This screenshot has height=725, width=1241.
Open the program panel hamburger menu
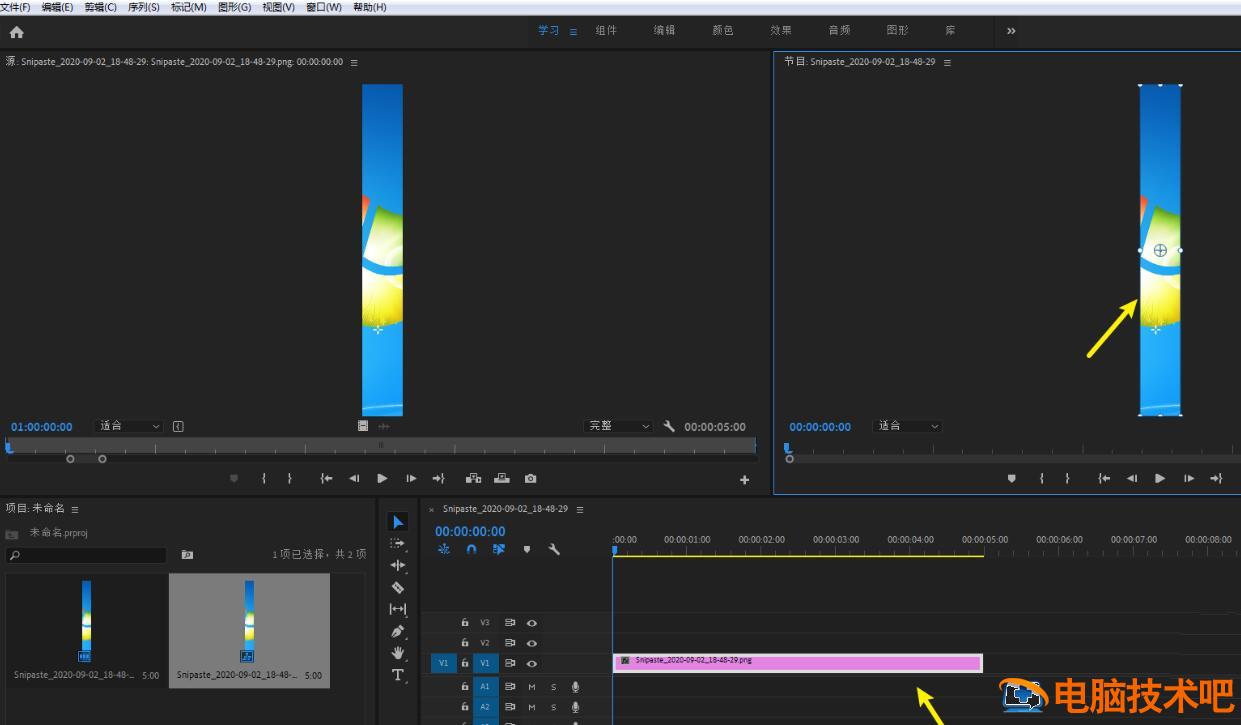click(947, 62)
